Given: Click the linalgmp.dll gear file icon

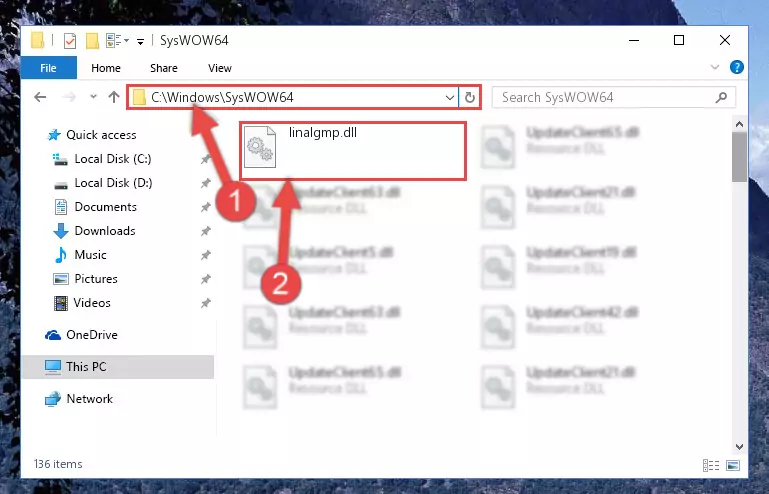Looking at the screenshot, I should (x=260, y=147).
